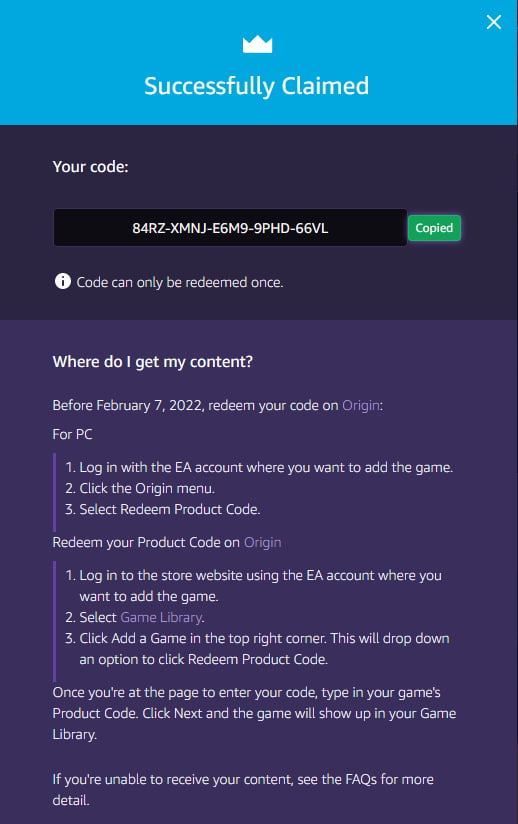Click the 'Click Add a Game' step

pyautogui.click(x=257, y=648)
